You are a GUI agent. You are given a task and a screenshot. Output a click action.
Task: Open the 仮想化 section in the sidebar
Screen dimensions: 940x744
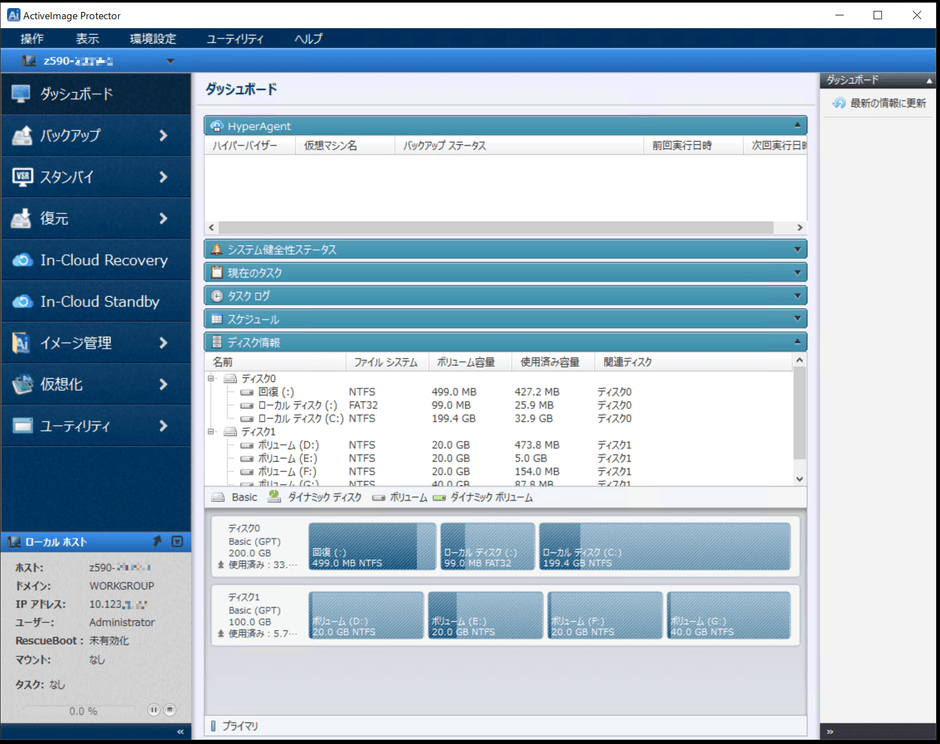click(x=60, y=384)
